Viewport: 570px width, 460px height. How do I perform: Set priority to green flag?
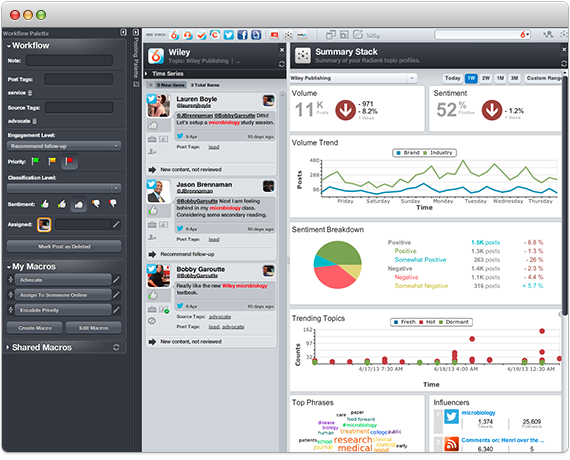pos(35,161)
